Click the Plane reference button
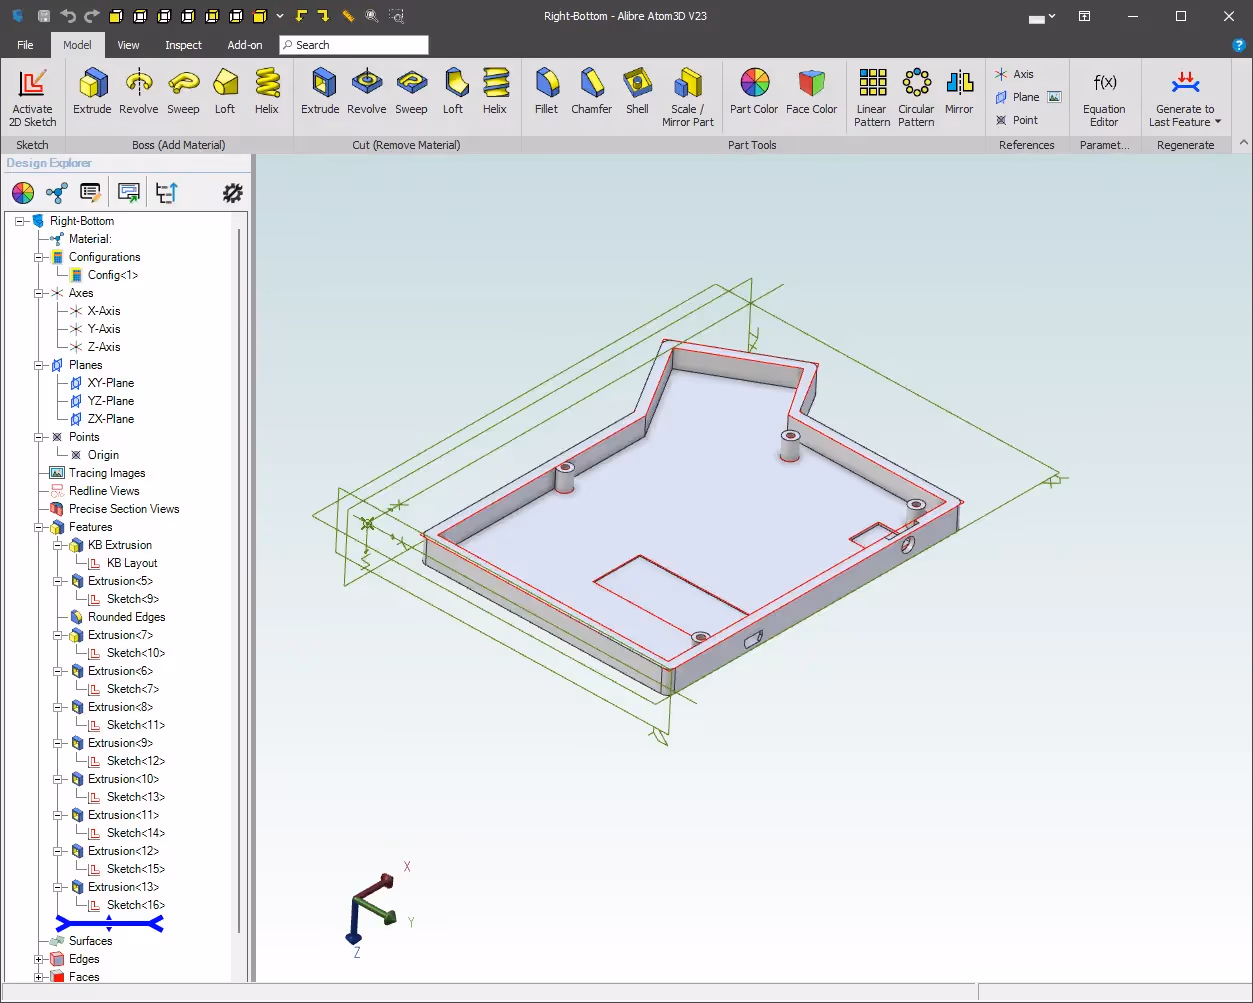The image size is (1253, 1003). 1016,97
